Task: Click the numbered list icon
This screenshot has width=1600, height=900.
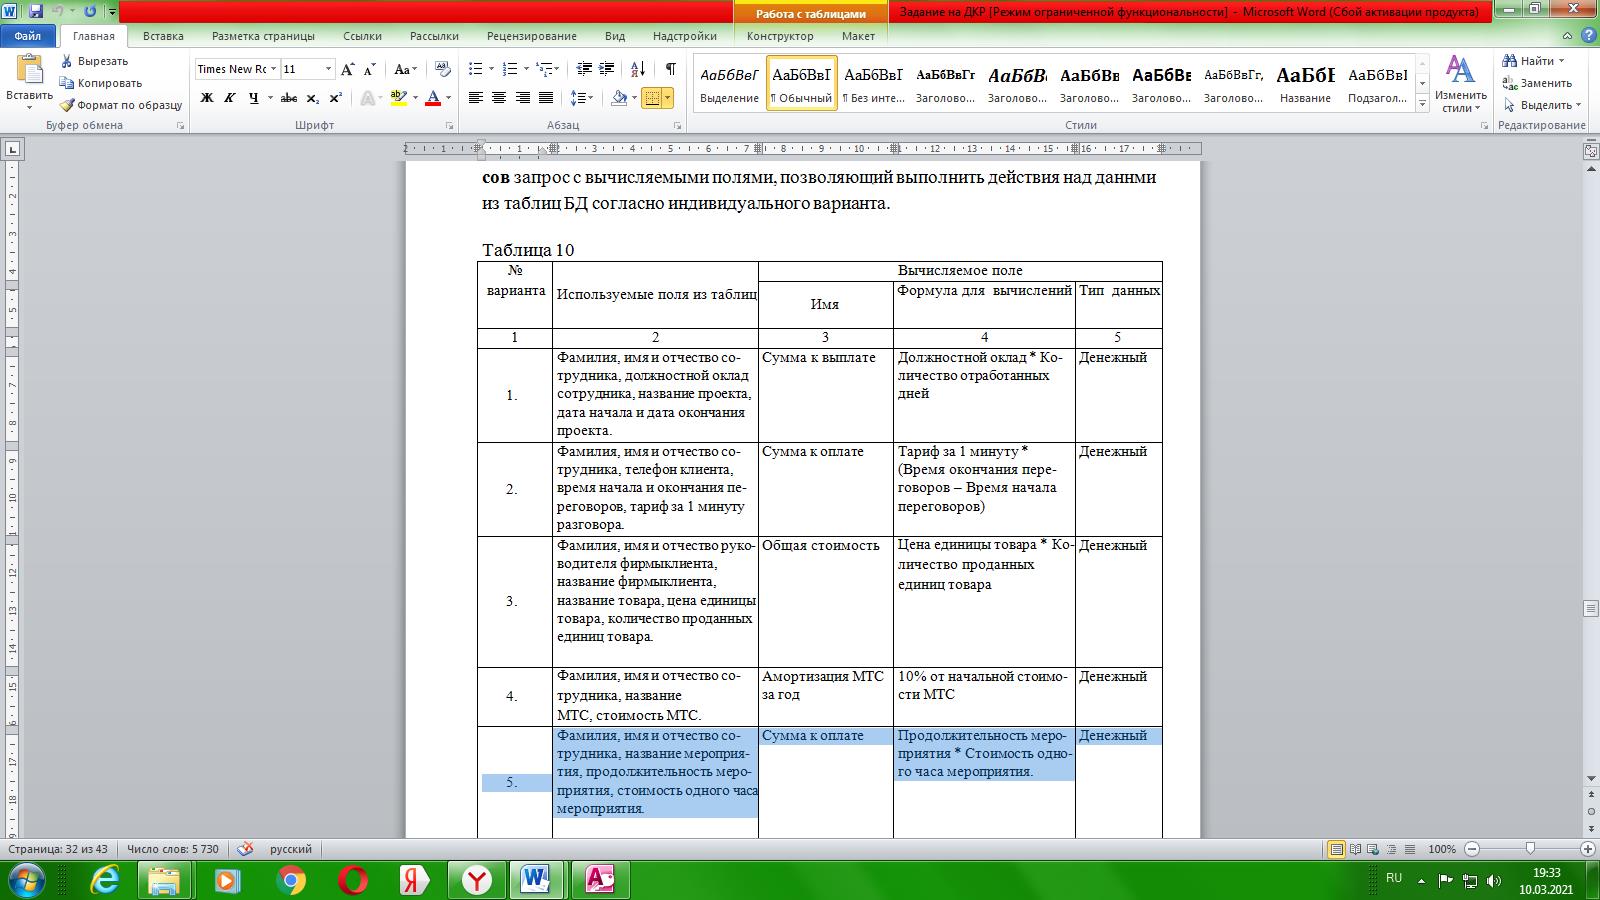Action: (x=510, y=69)
